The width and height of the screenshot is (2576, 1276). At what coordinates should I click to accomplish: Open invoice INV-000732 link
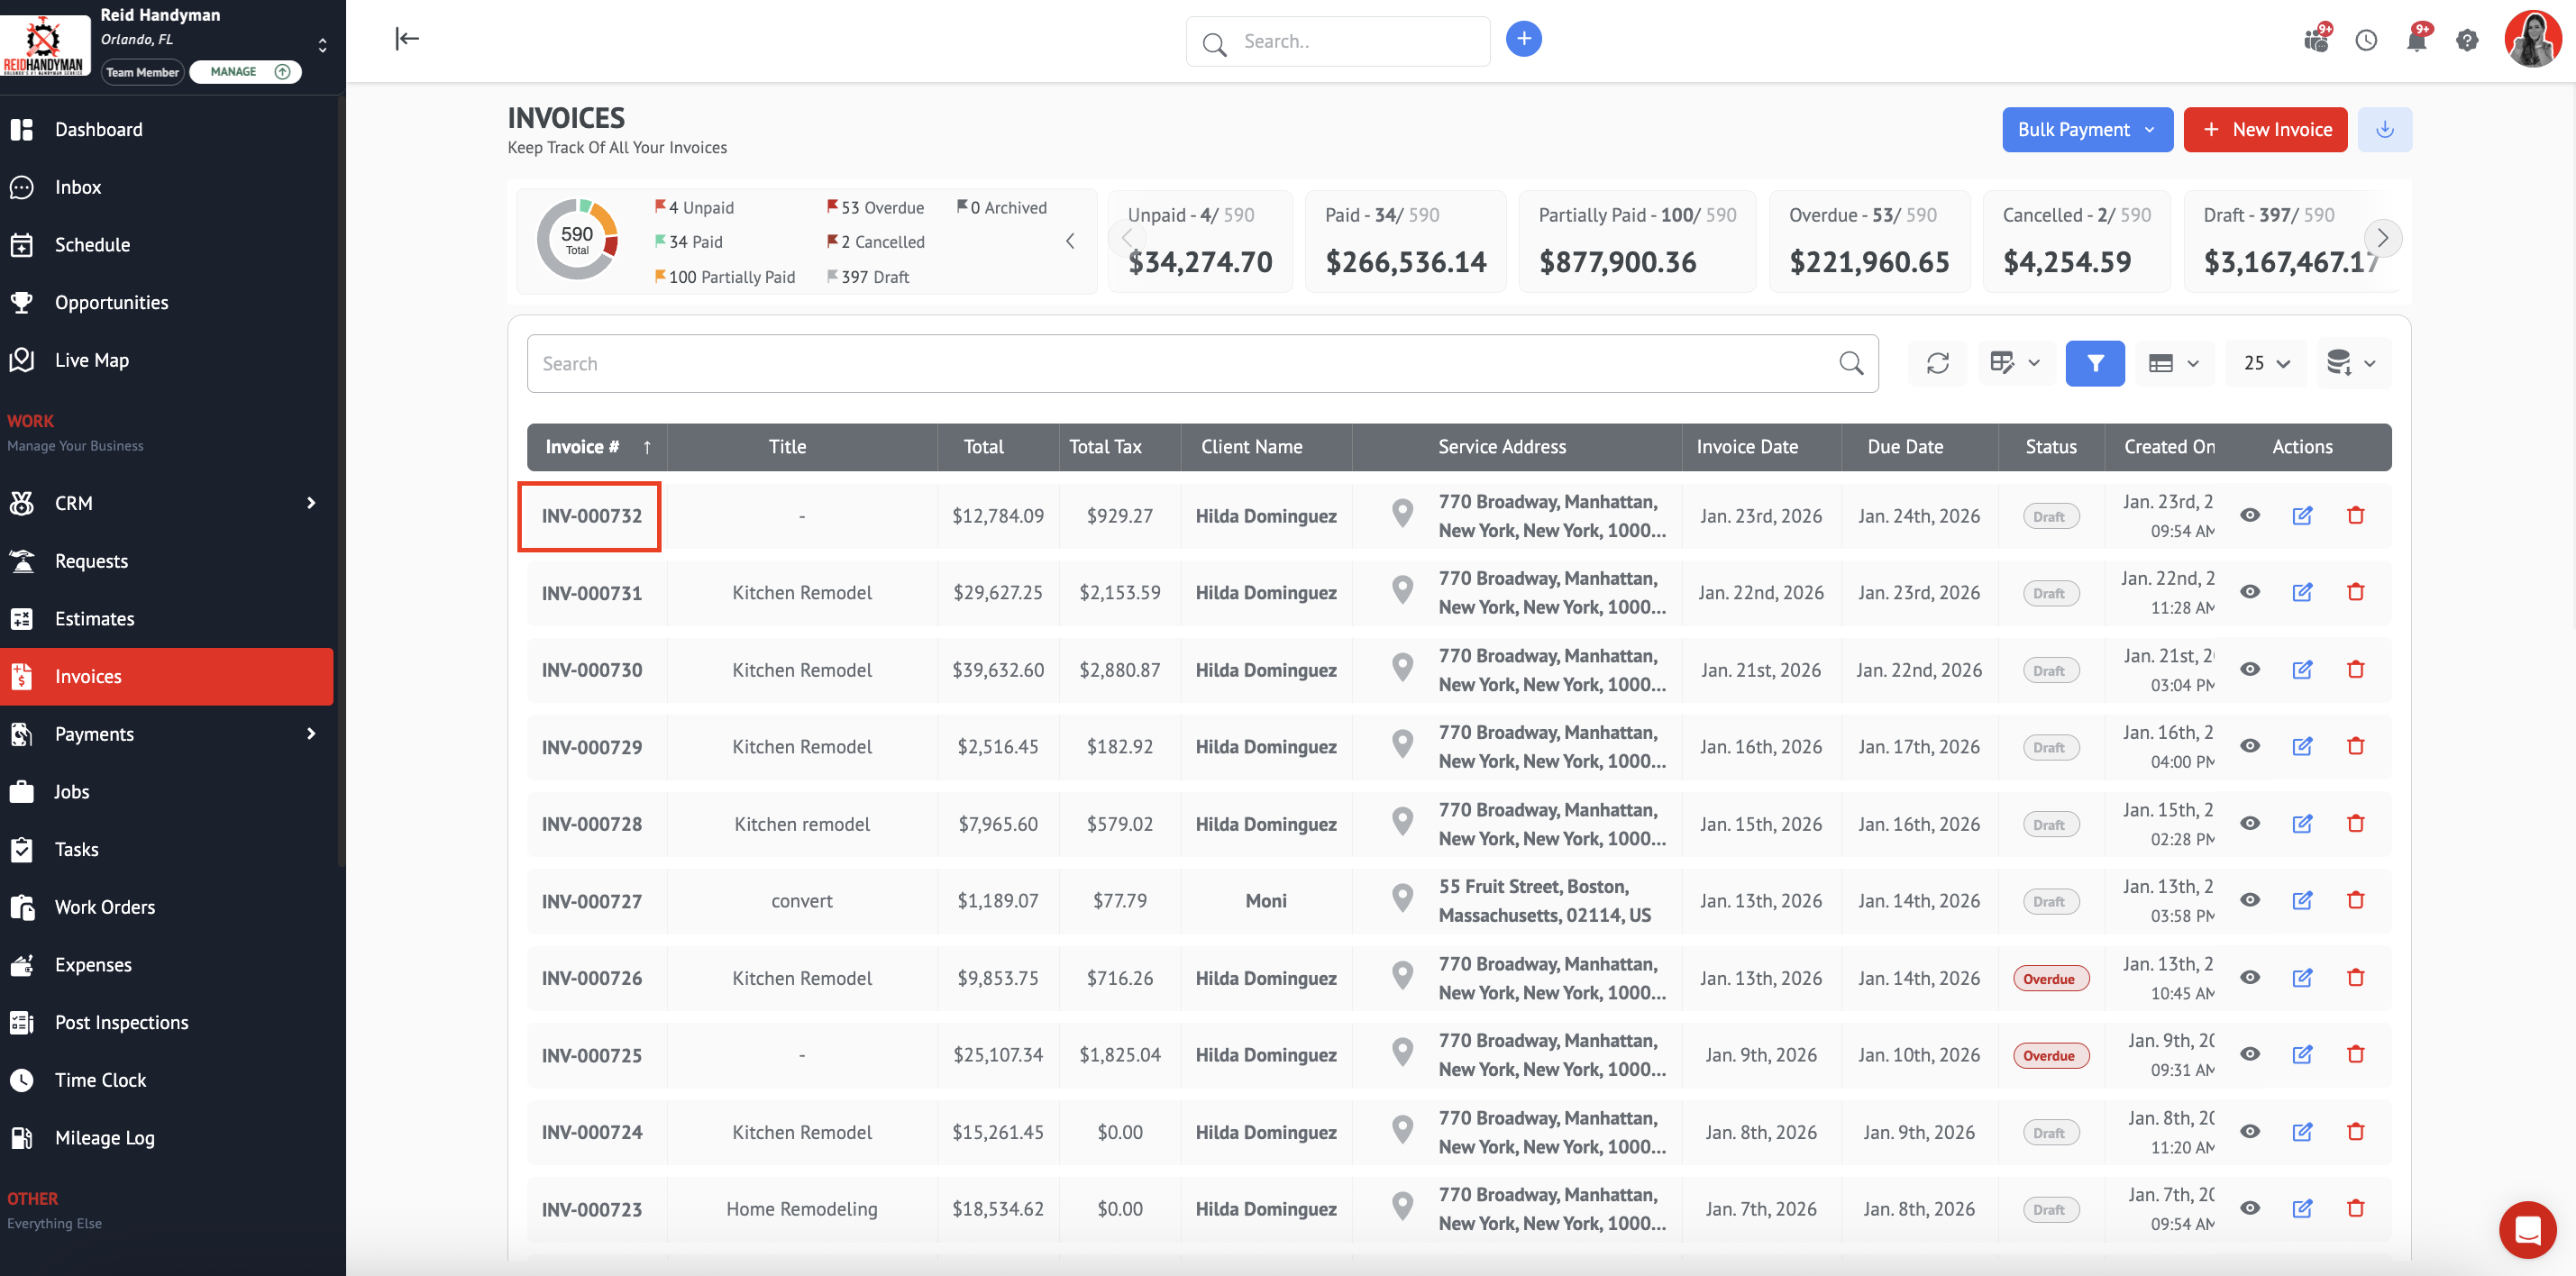click(591, 516)
